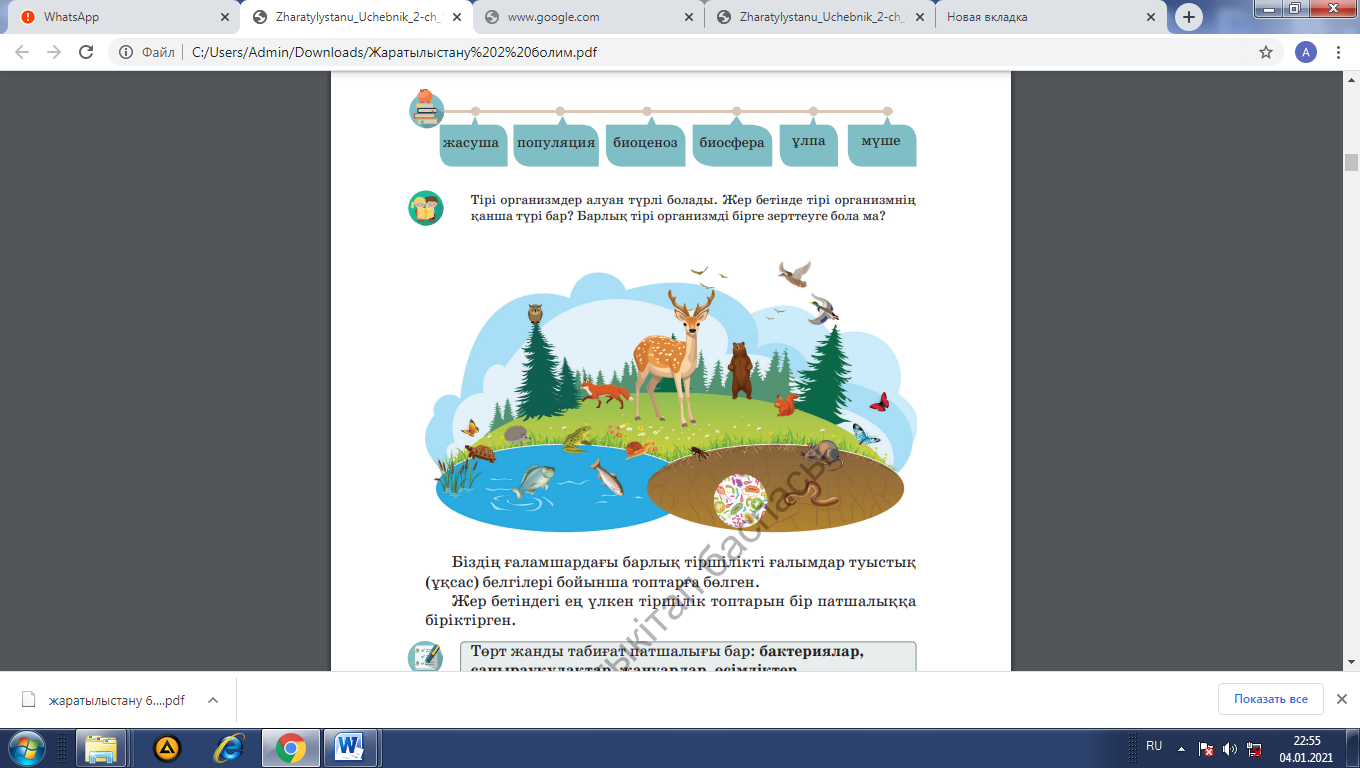Click the paragraph starting Біздің ғаламшардағы
The height and width of the screenshot is (768, 1360).
tap(670, 571)
